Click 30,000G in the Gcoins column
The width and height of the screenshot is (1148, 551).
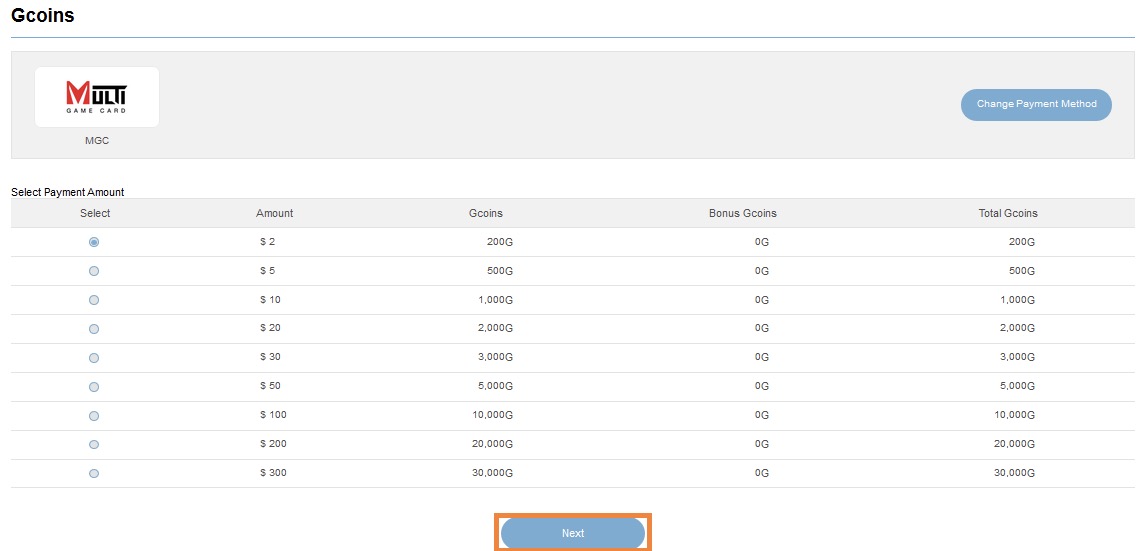(493, 473)
